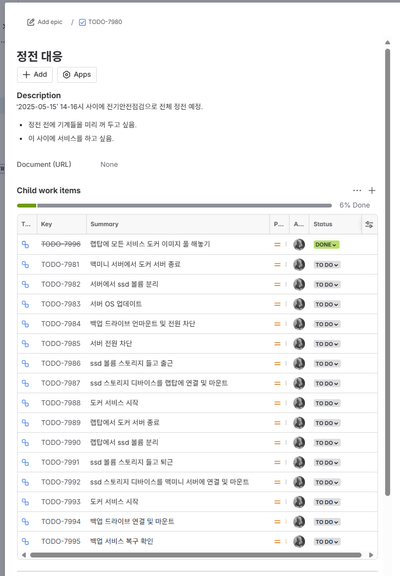The image size is (400, 576).
Task: Click the subtask icon for TODO-7981
Action: 25,264
